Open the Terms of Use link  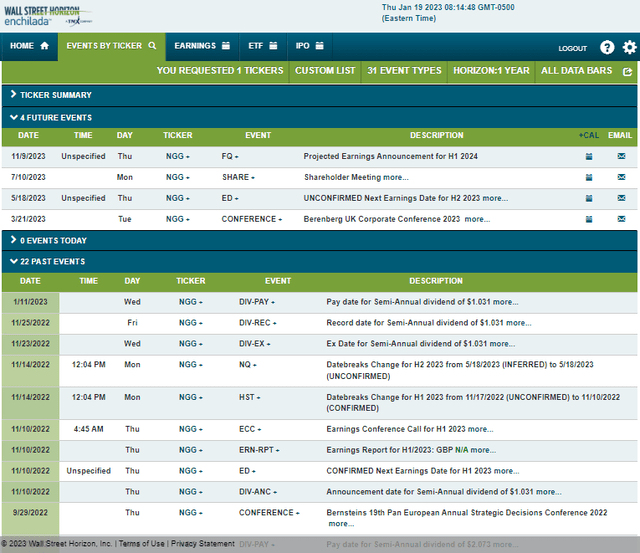point(142,544)
